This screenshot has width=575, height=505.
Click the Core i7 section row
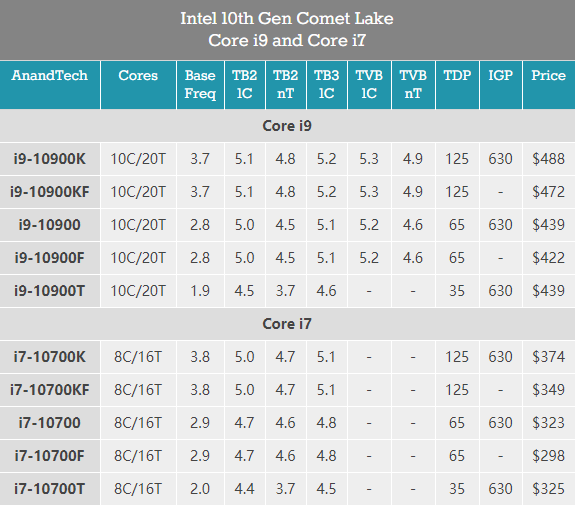(288, 324)
